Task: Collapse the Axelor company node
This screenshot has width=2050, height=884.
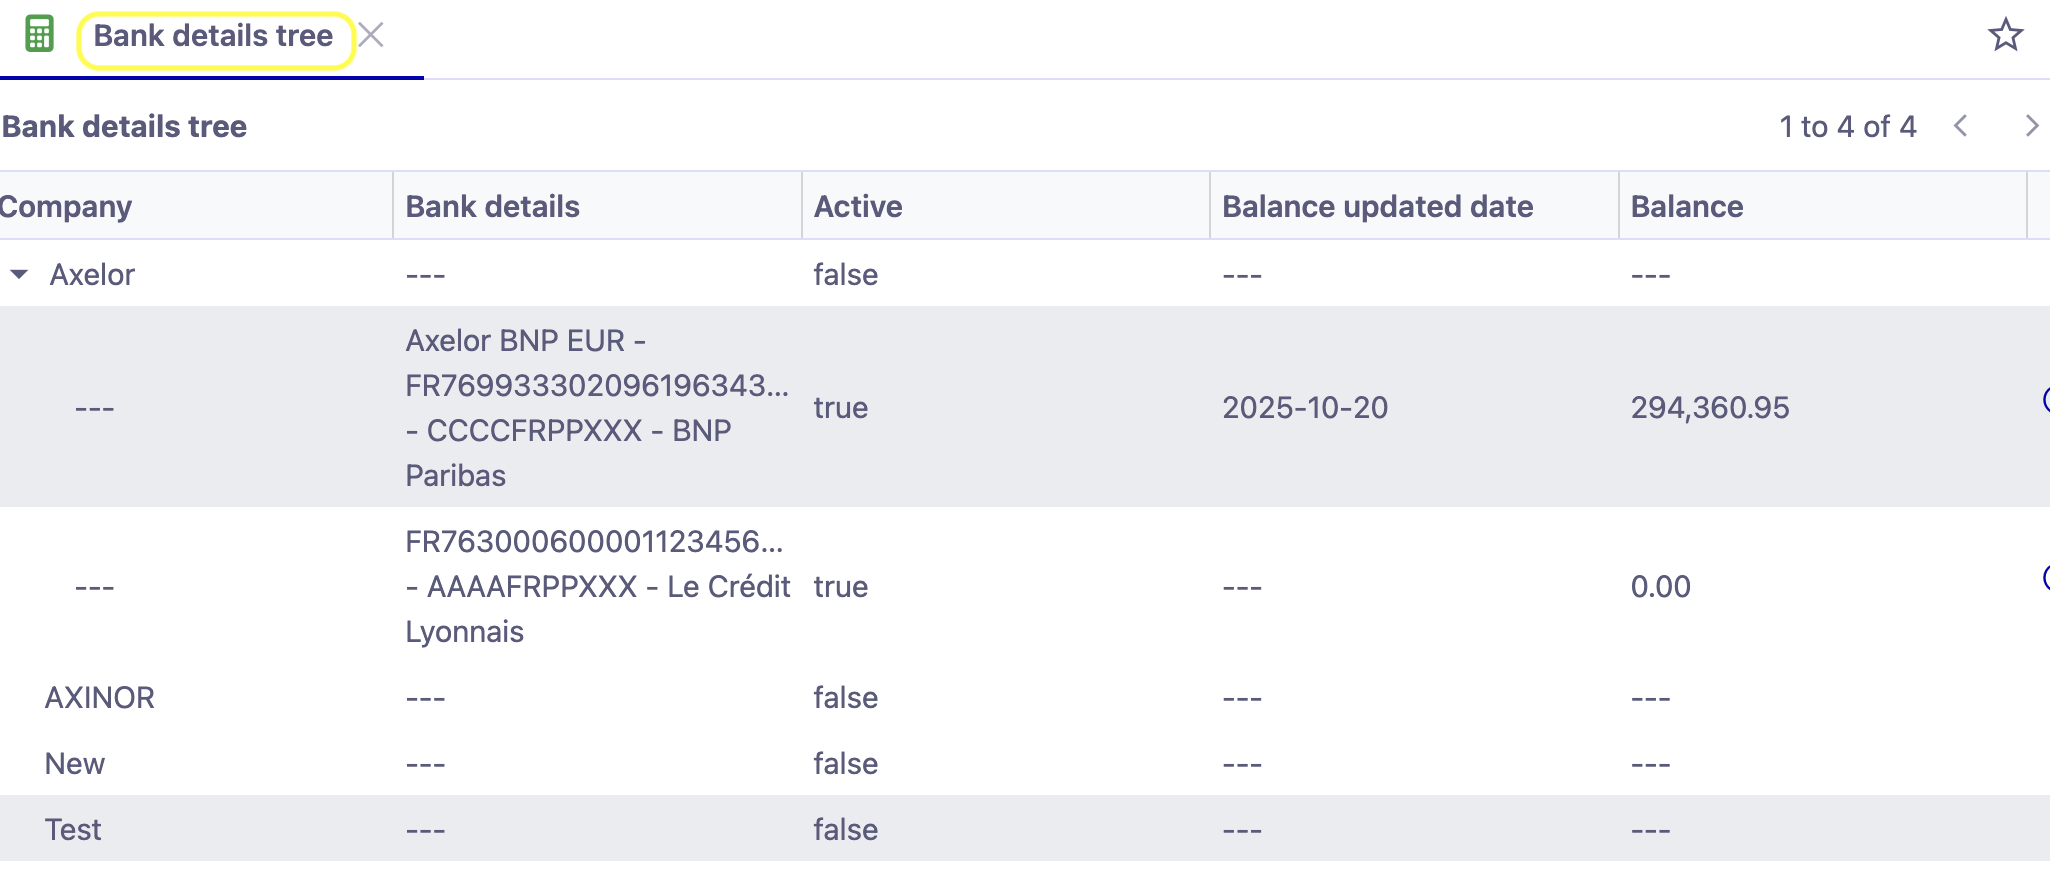Action: tap(18, 274)
